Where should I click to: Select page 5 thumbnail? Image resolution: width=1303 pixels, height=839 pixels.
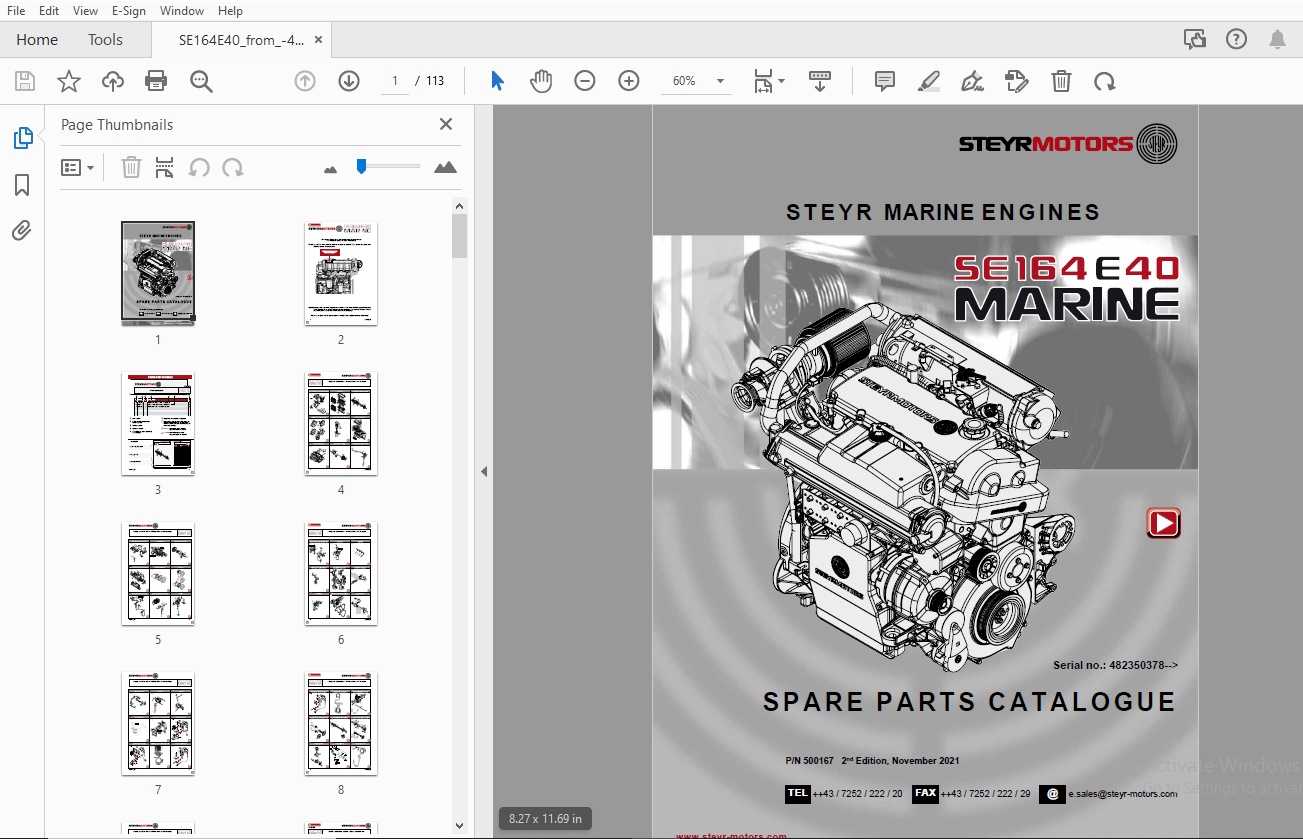click(x=158, y=573)
